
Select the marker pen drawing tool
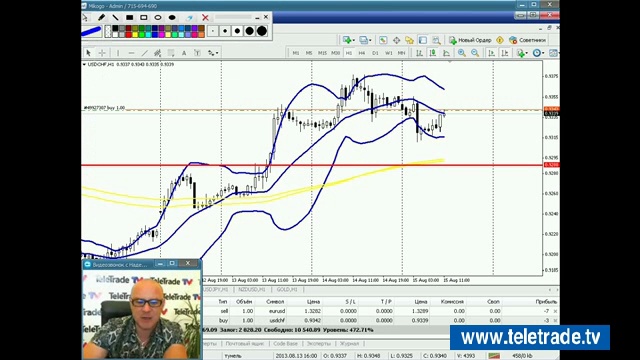pyautogui.click(x=101, y=18)
